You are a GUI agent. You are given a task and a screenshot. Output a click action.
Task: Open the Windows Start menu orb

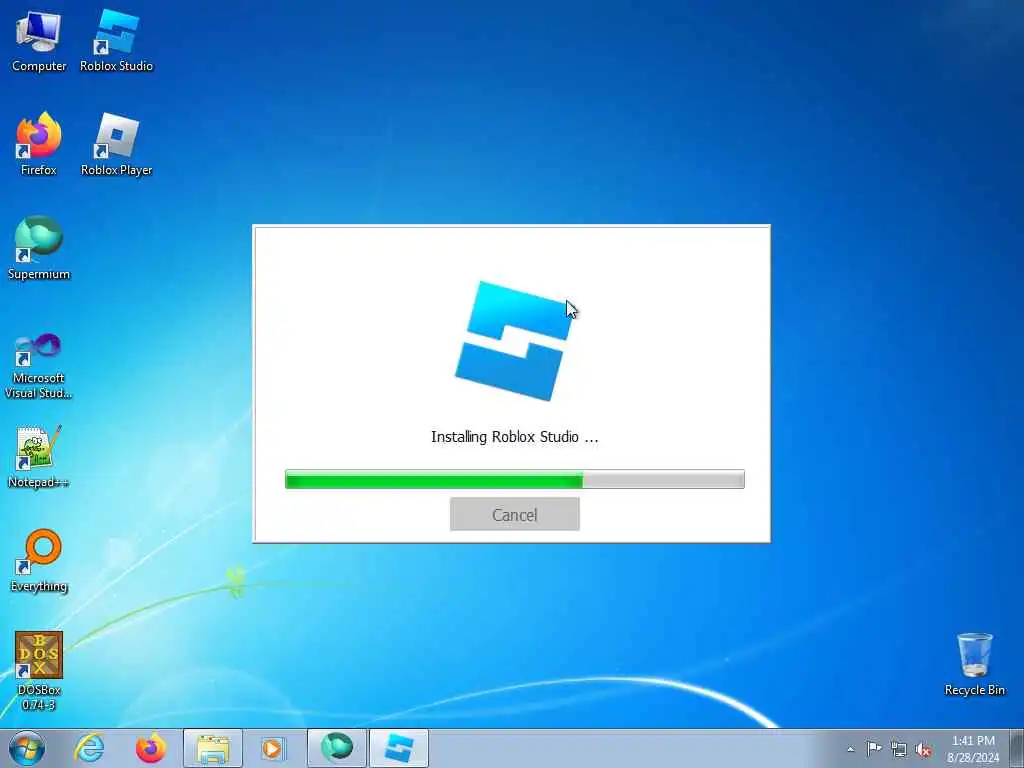click(x=27, y=748)
